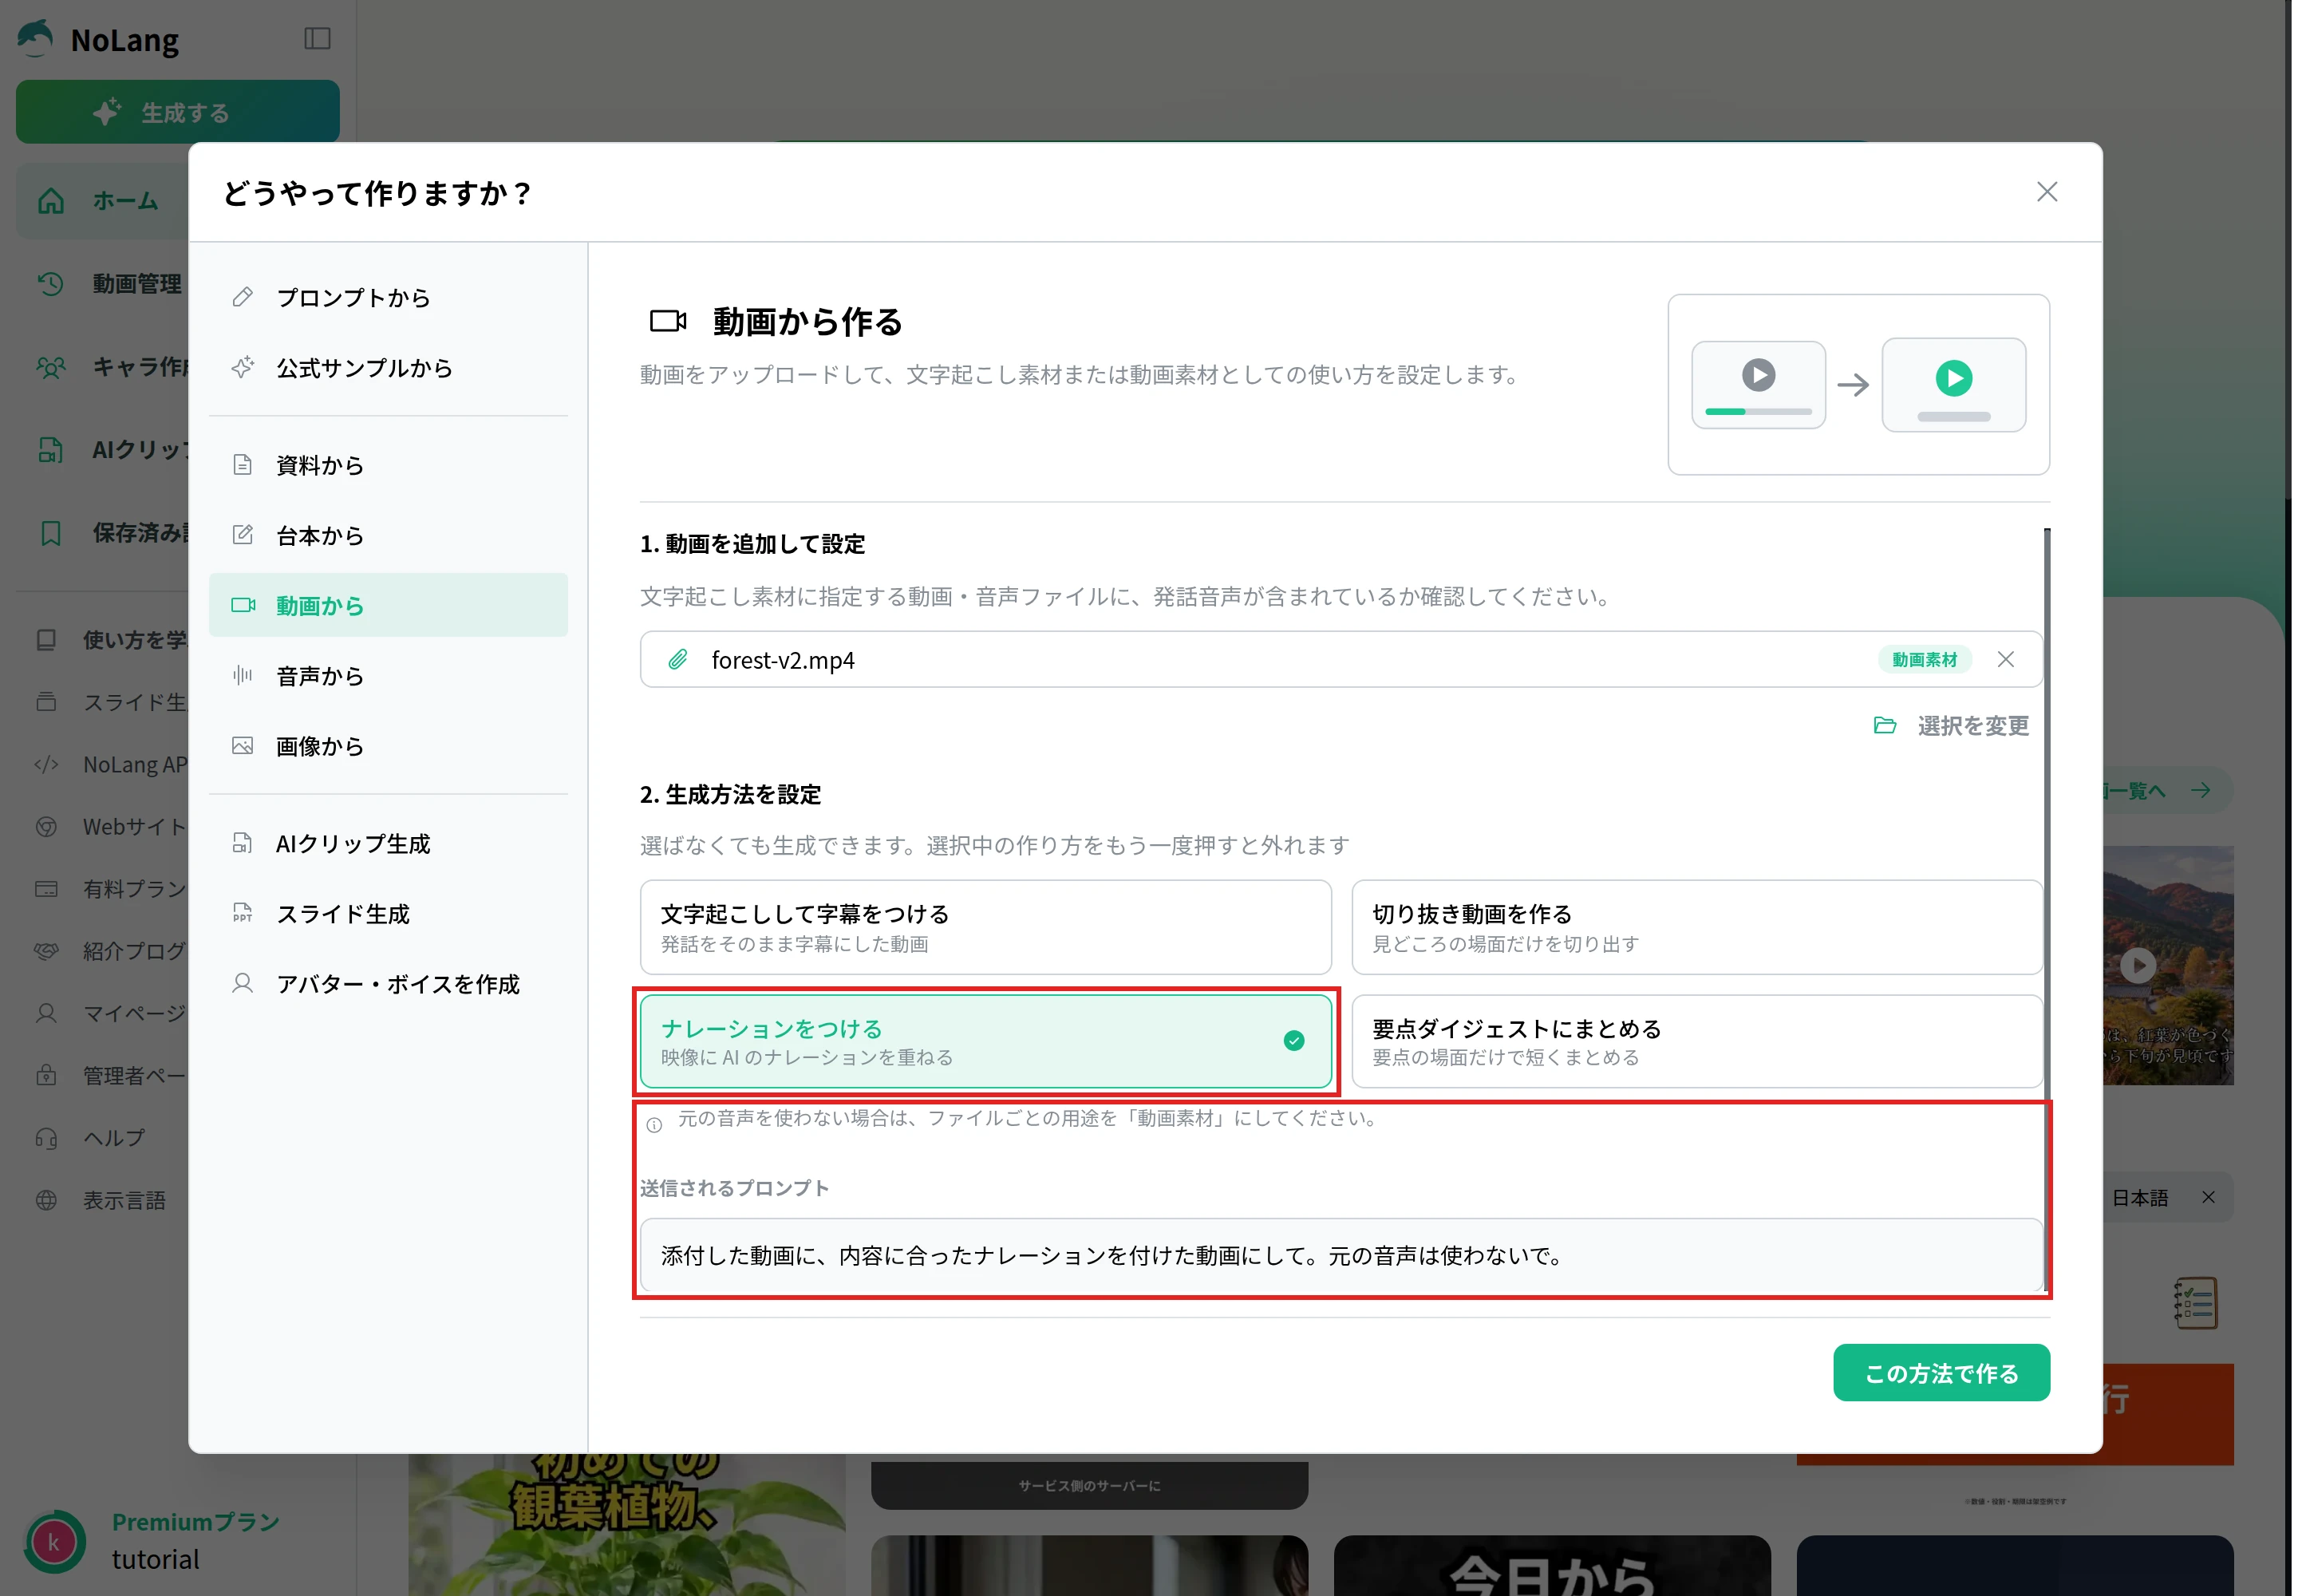Open the 公式サンプルから menu item

coord(388,368)
